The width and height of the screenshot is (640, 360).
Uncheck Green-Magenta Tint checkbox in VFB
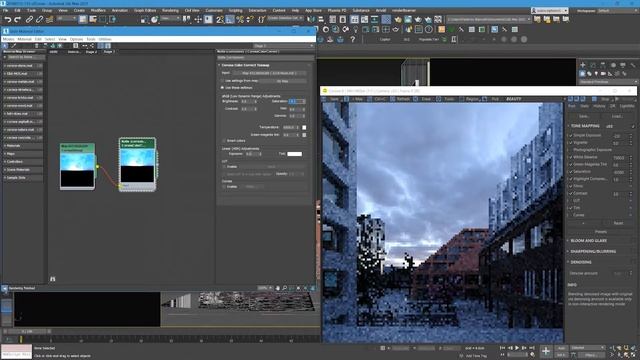pos(571,164)
